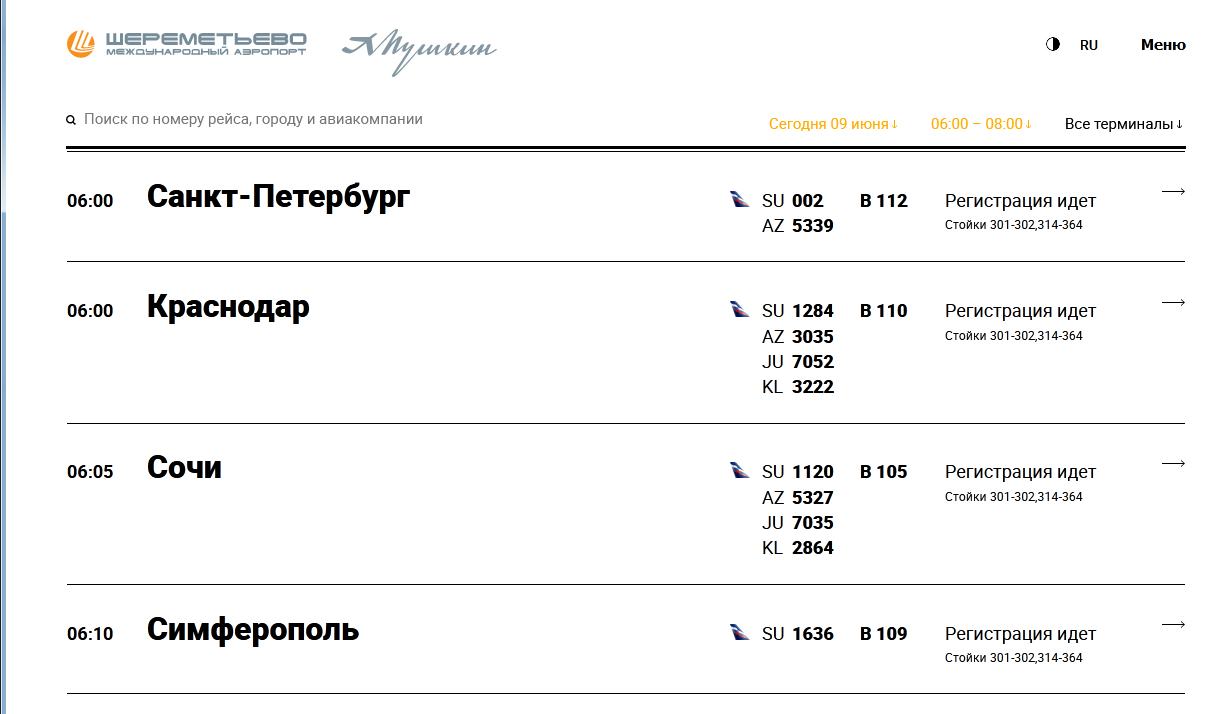Click the Sheremetyevo airport logo
The height and width of the screenshot is (714, 1224).
tap(186, 44)
